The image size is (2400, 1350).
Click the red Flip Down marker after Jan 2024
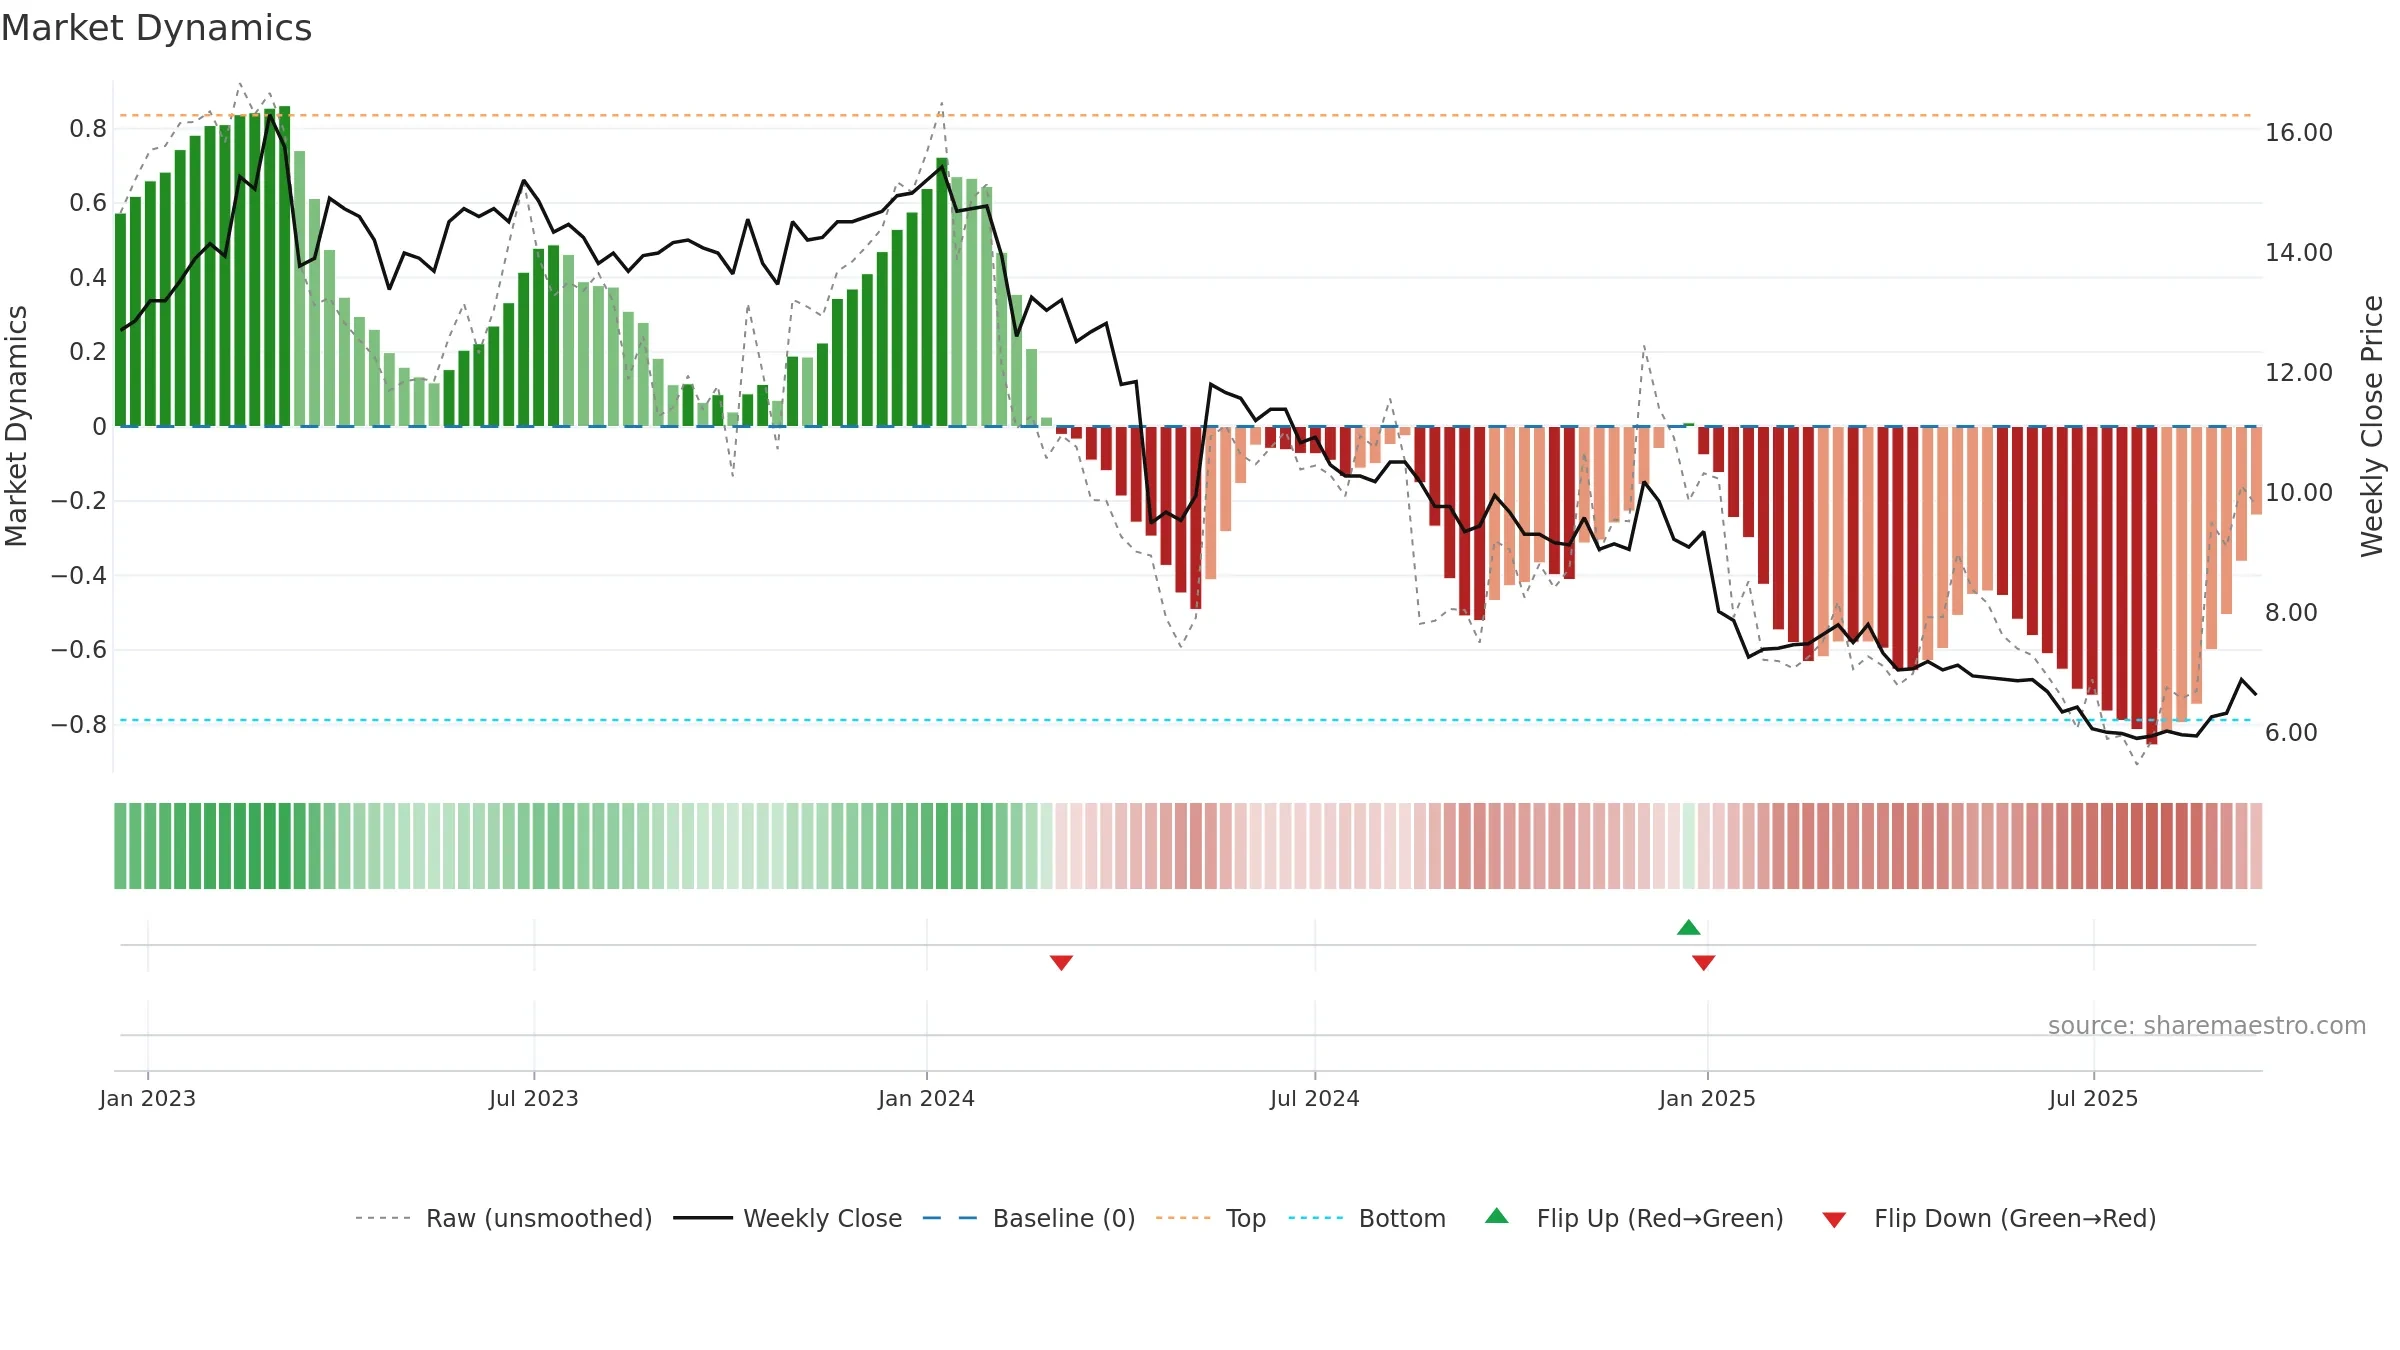[1062, 962]
